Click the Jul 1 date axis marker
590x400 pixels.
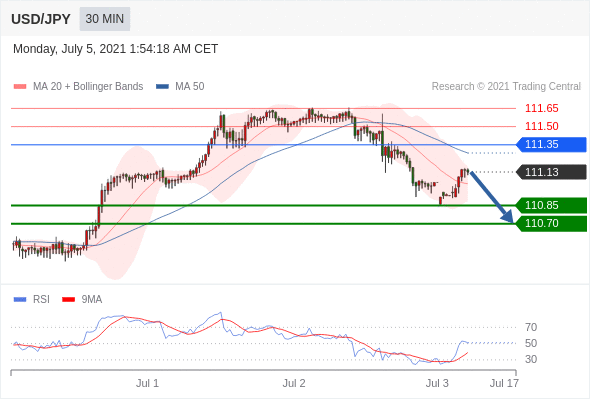point(147,383)
